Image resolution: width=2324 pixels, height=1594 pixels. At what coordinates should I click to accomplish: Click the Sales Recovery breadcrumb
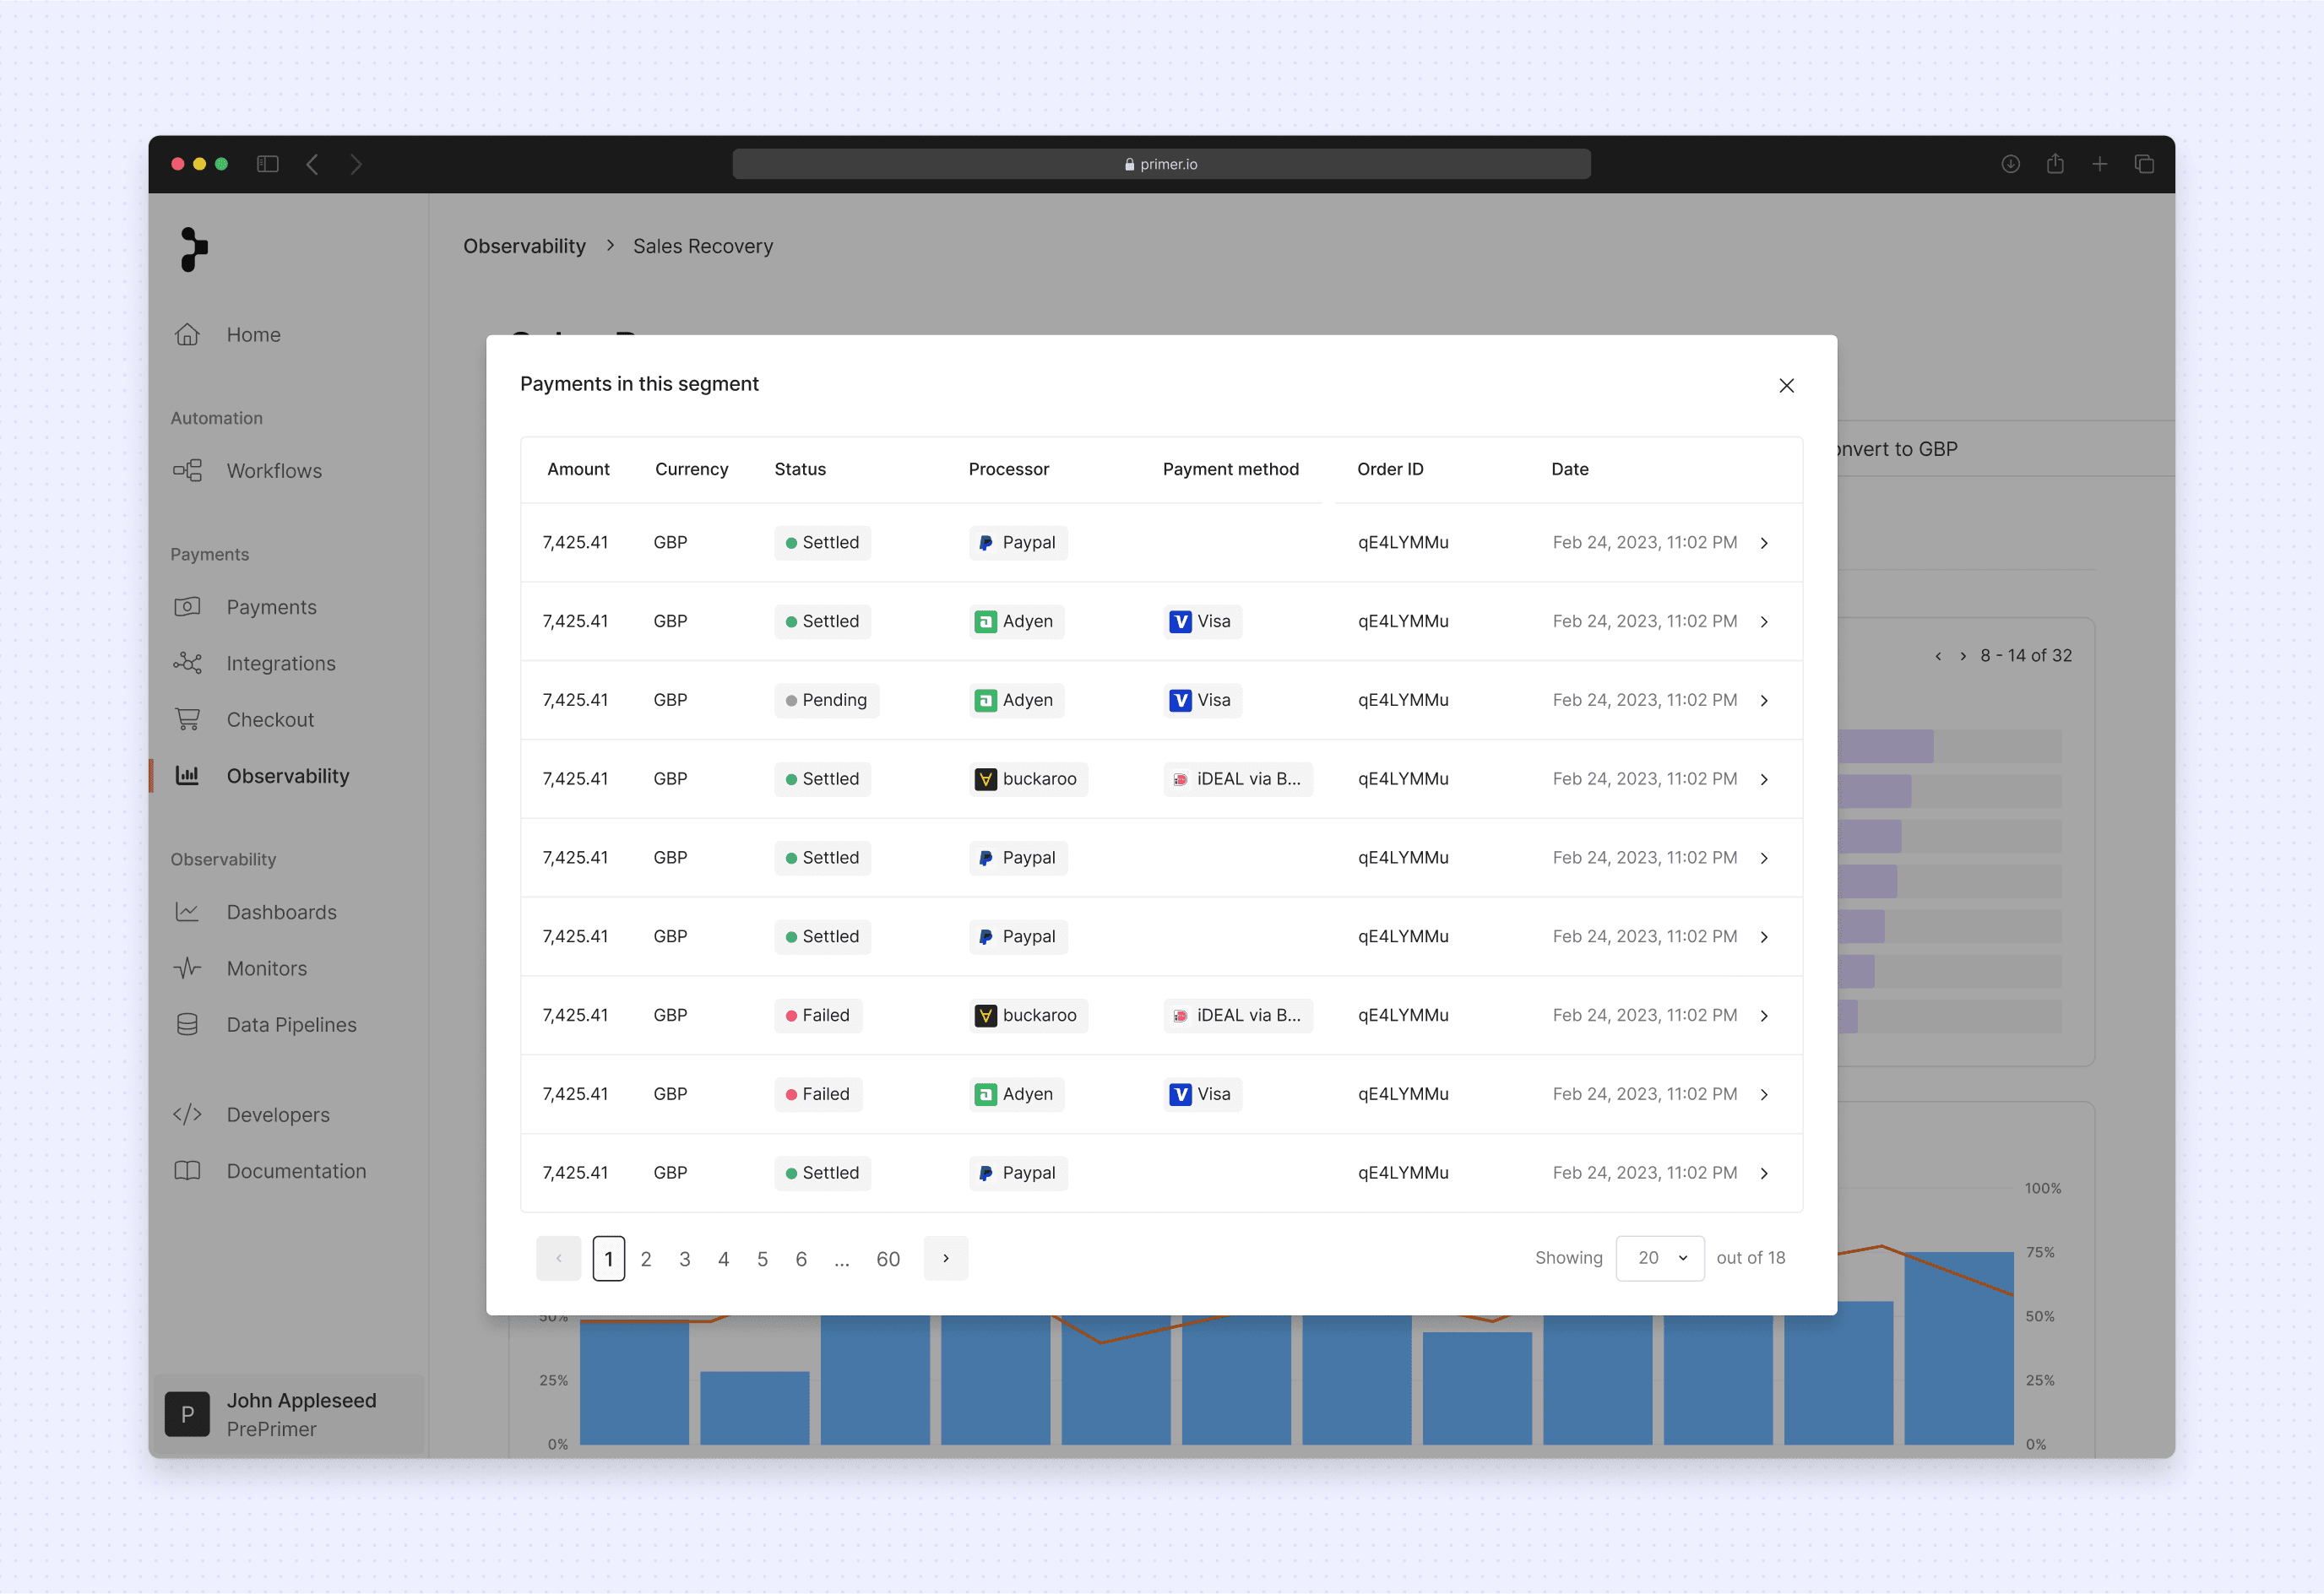pos(703,246)
